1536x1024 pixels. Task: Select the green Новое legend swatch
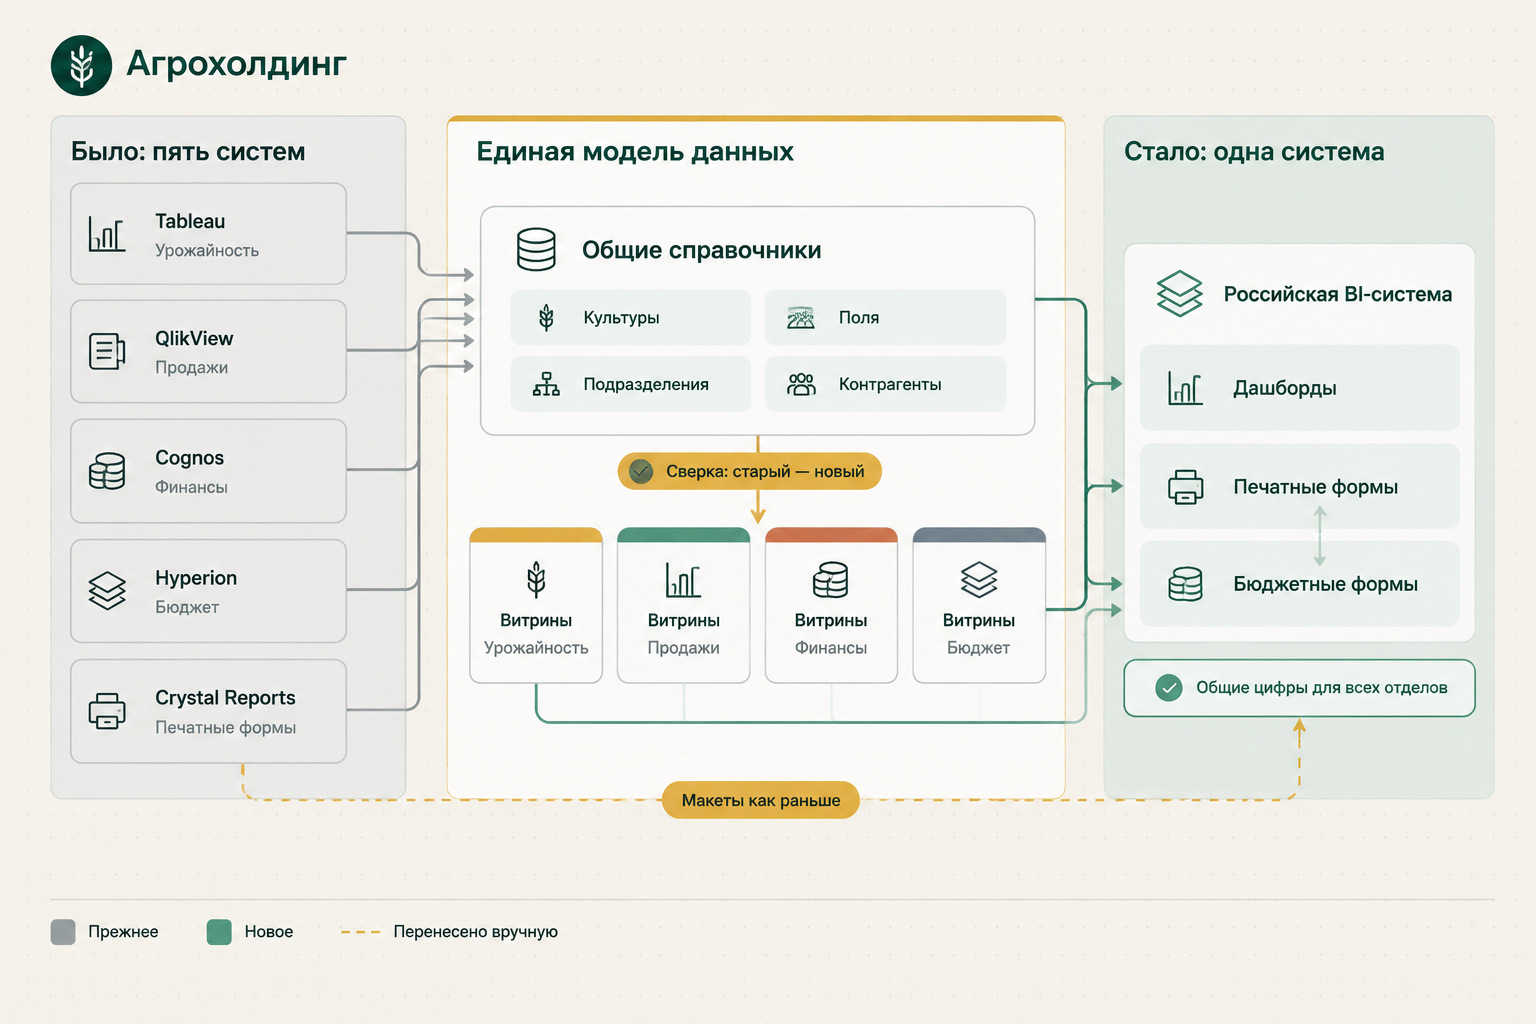(x=219, y=932)
